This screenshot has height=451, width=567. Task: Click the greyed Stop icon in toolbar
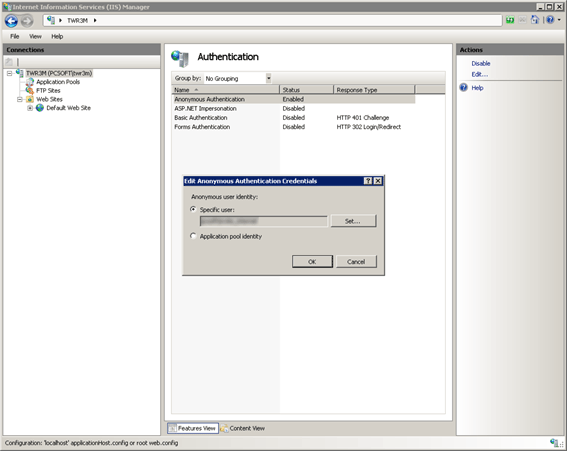(x=522, y=20)
